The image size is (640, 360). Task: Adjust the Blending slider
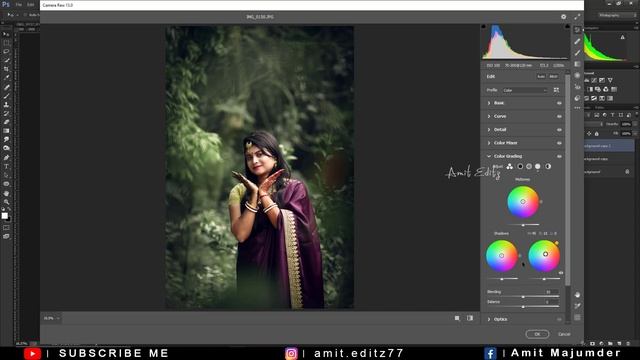(x=523, y=296)
